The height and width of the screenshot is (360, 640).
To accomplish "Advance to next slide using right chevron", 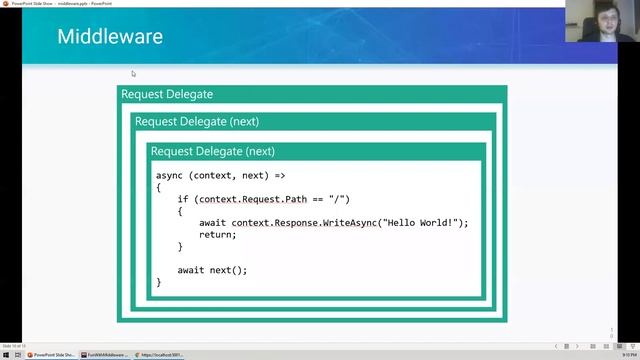I will 577,346.
